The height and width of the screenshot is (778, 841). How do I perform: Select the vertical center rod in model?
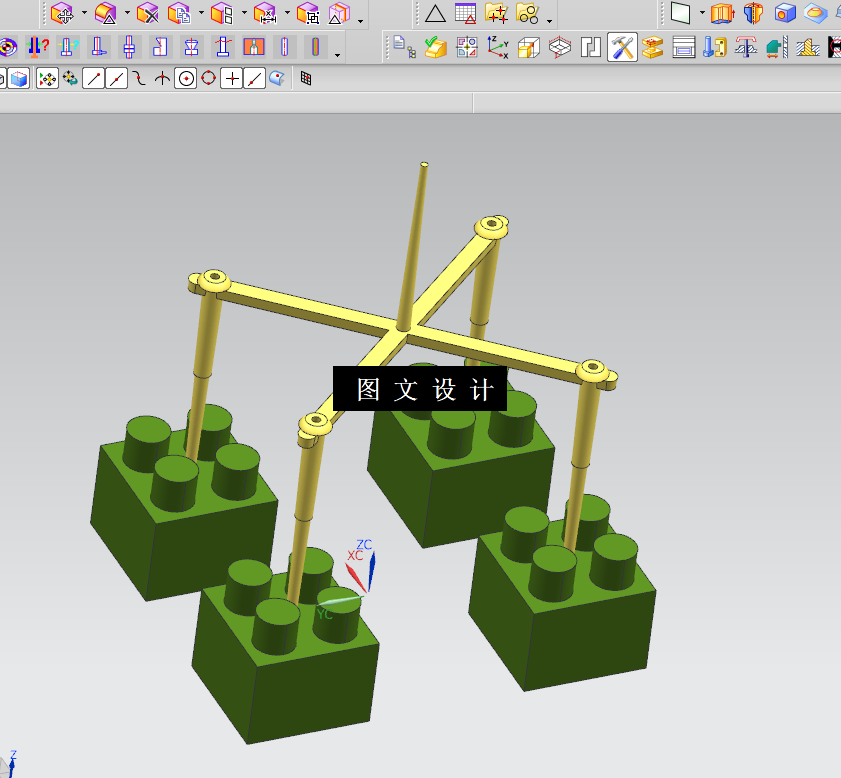413,247
